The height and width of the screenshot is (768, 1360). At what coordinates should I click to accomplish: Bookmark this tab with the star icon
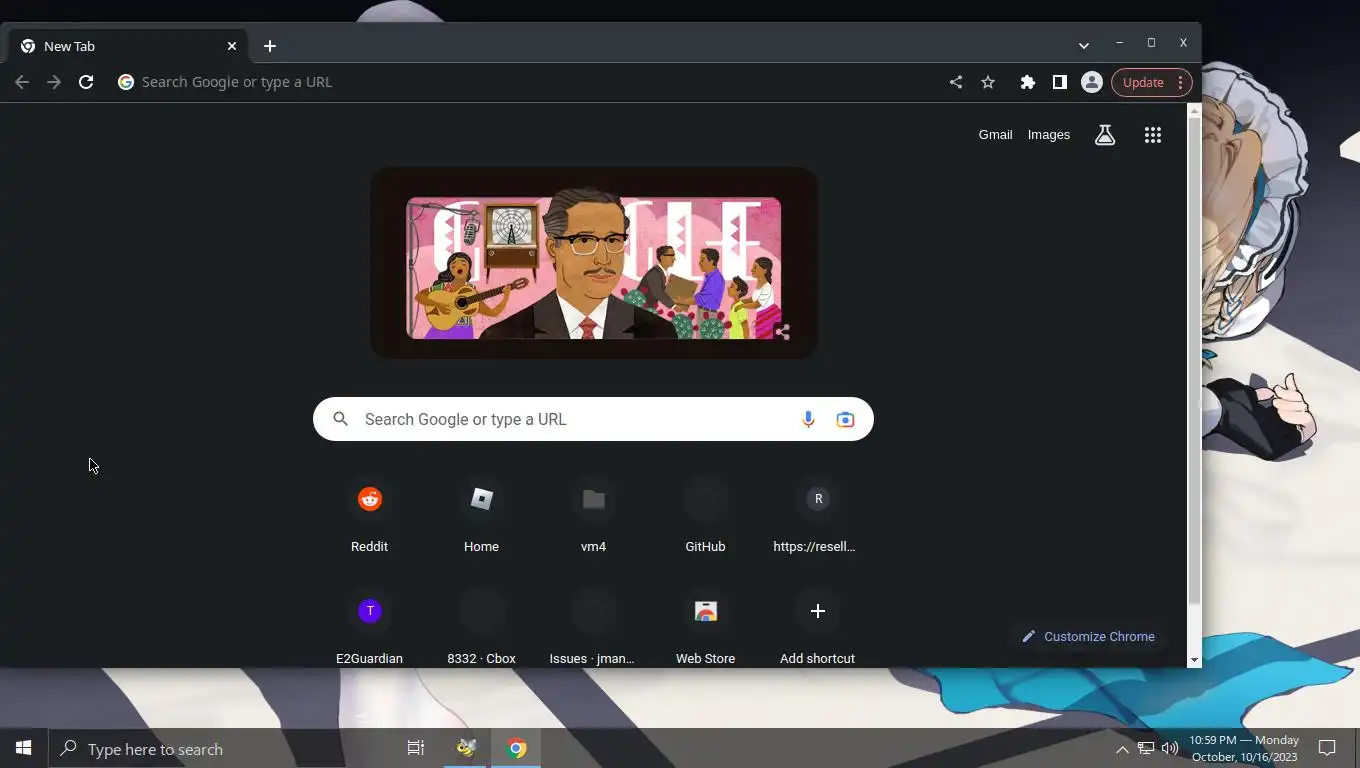988,82
